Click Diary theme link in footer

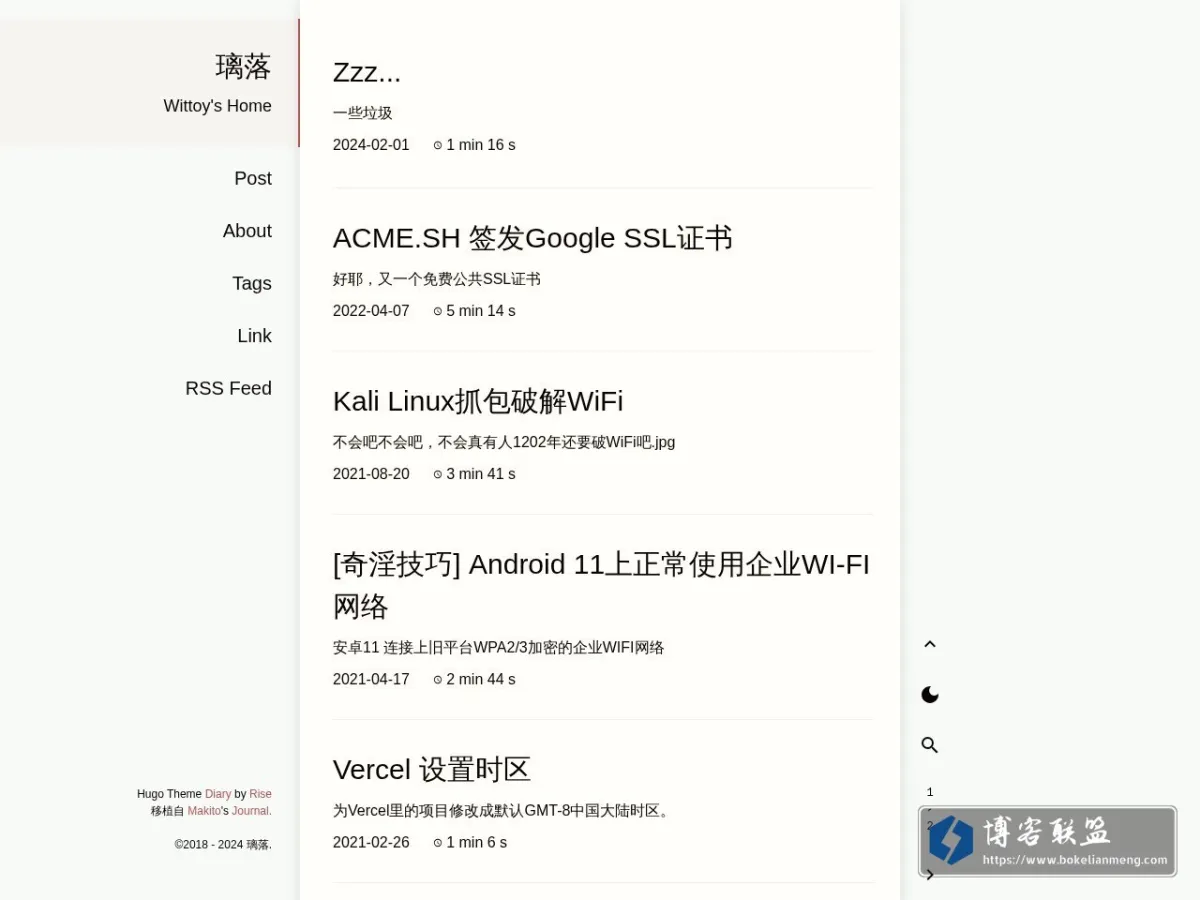[x=218, y=794]
